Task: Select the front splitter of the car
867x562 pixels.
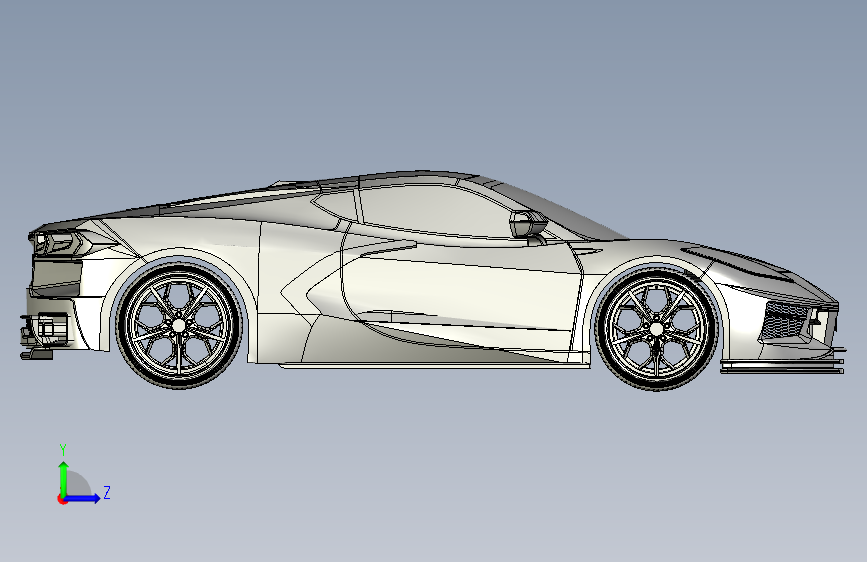Action: (782, 365)
